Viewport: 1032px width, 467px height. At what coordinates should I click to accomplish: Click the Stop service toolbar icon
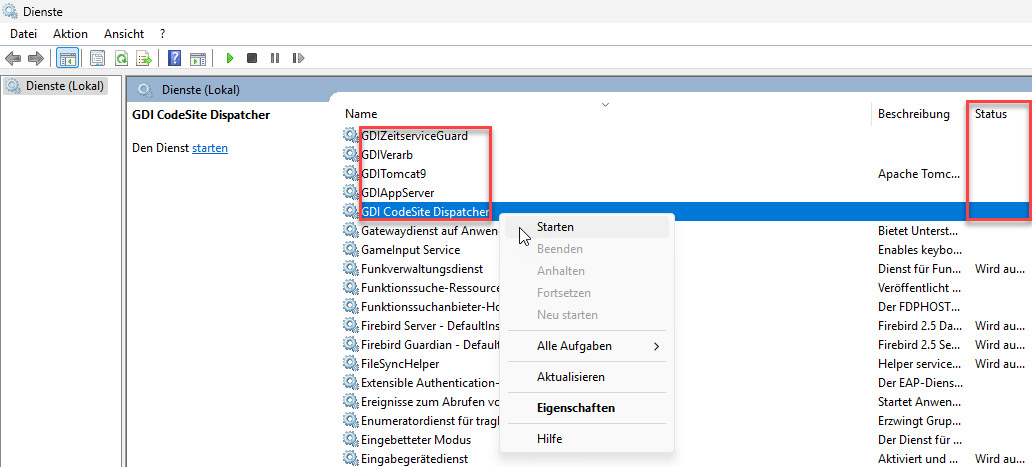252,59
